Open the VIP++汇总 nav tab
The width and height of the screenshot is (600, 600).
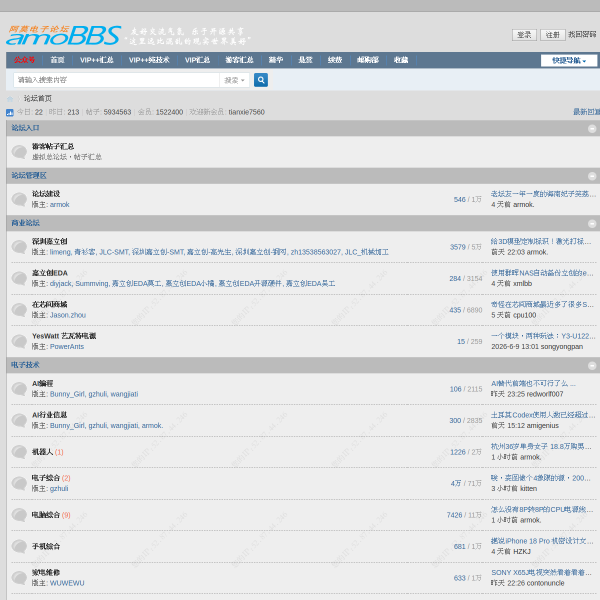(96, 60)
